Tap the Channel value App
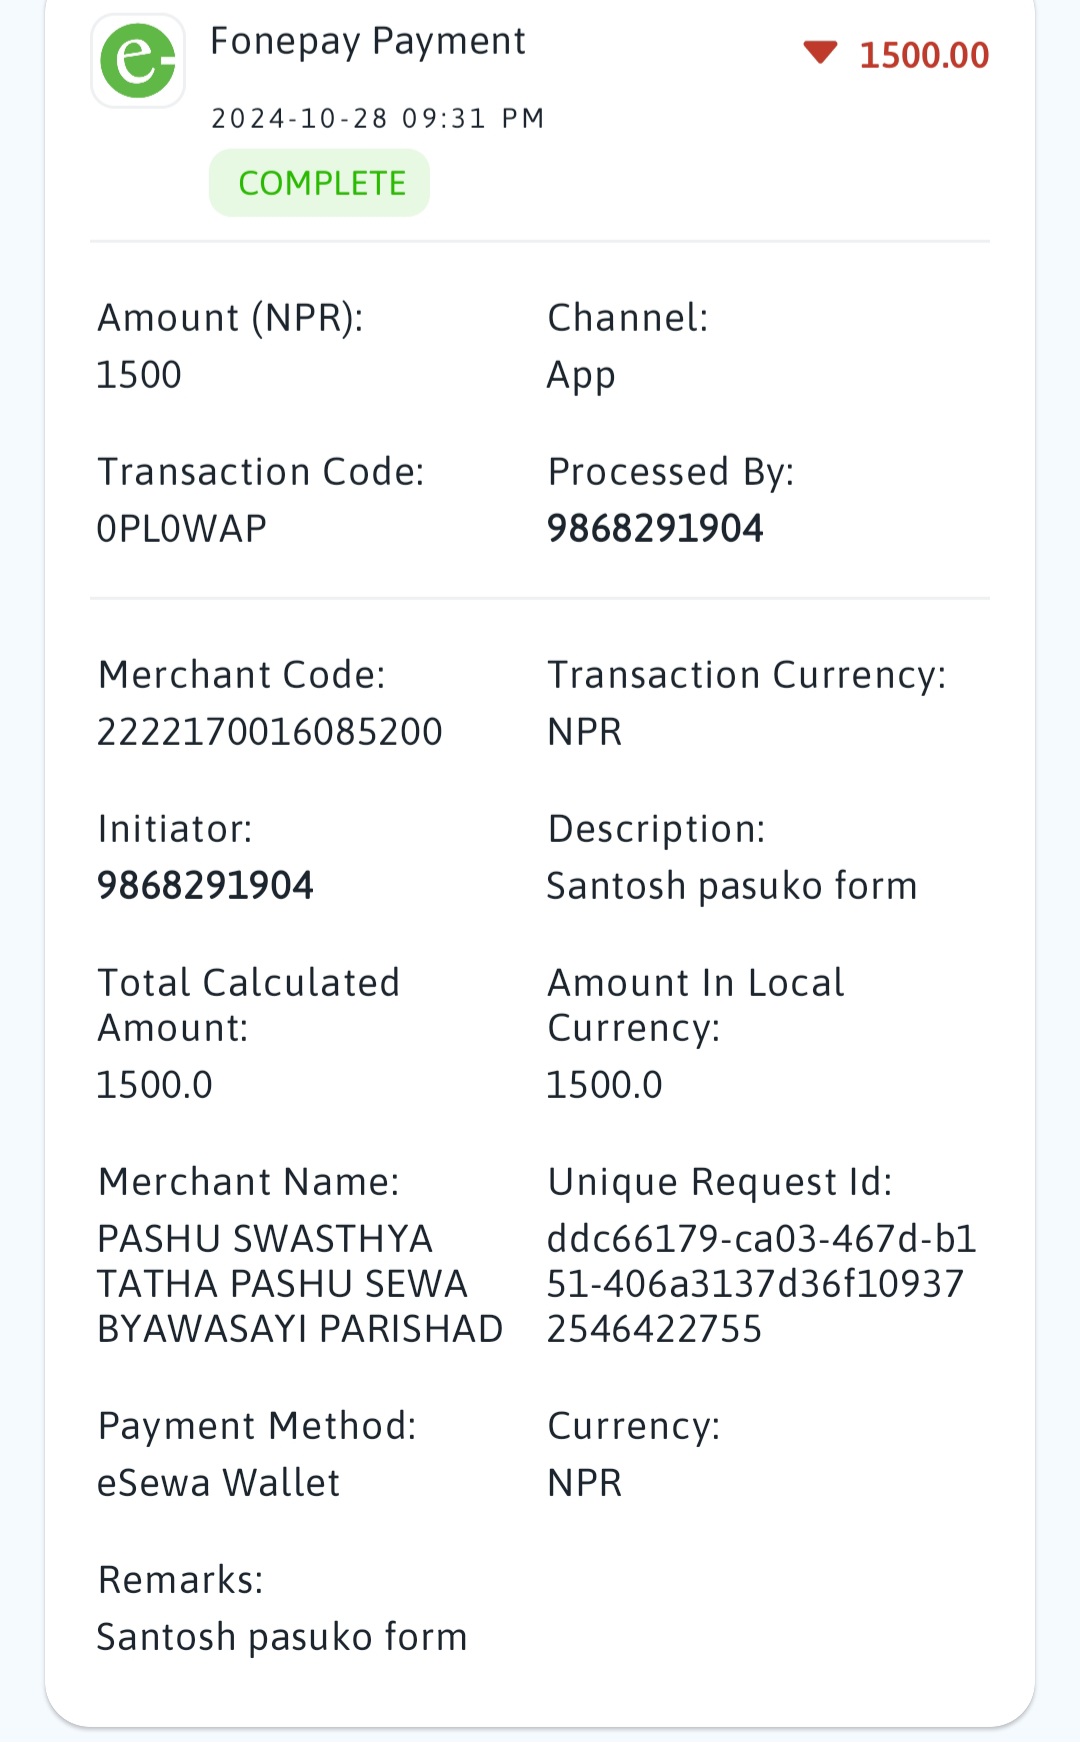 [x=581, y=377]
